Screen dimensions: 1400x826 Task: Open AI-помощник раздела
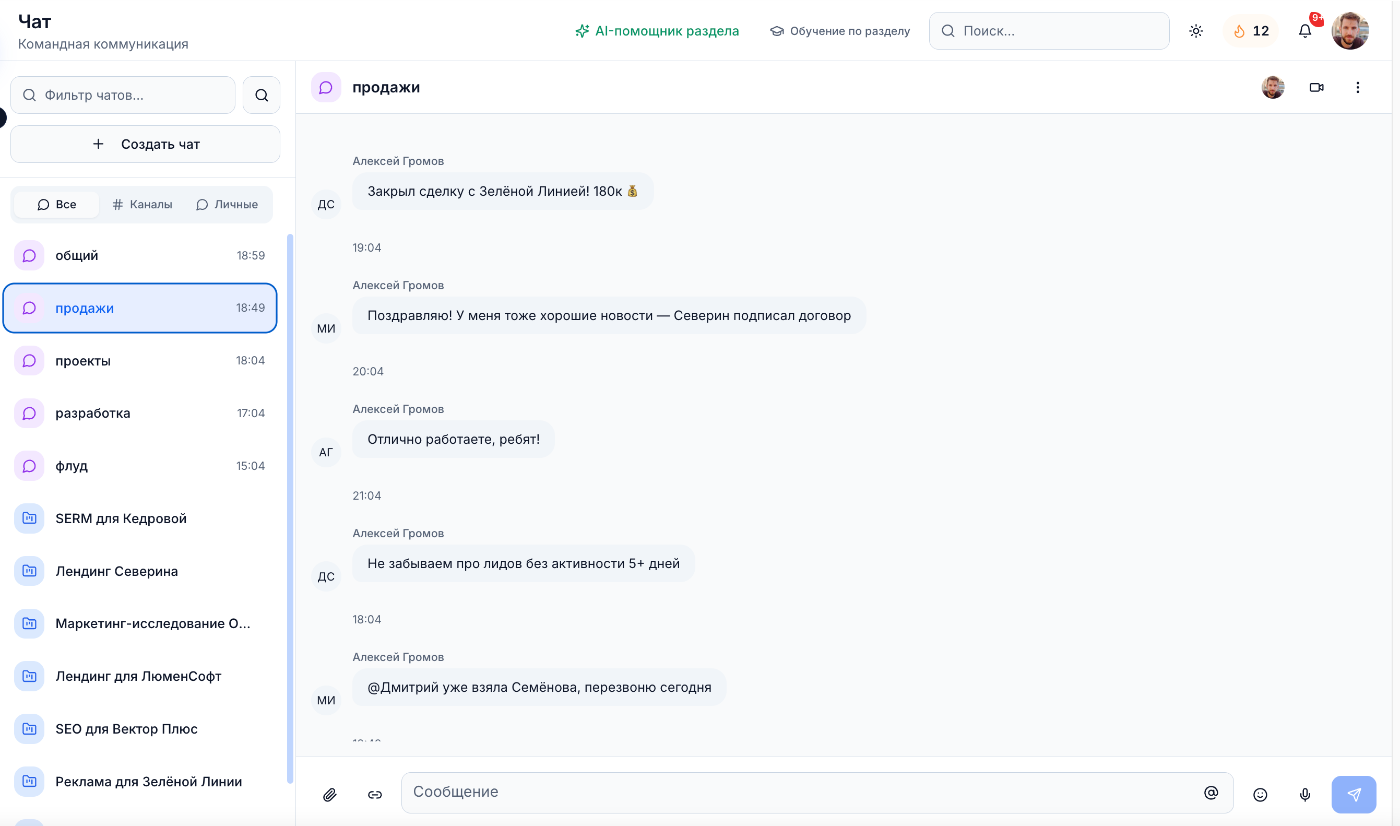657,31
